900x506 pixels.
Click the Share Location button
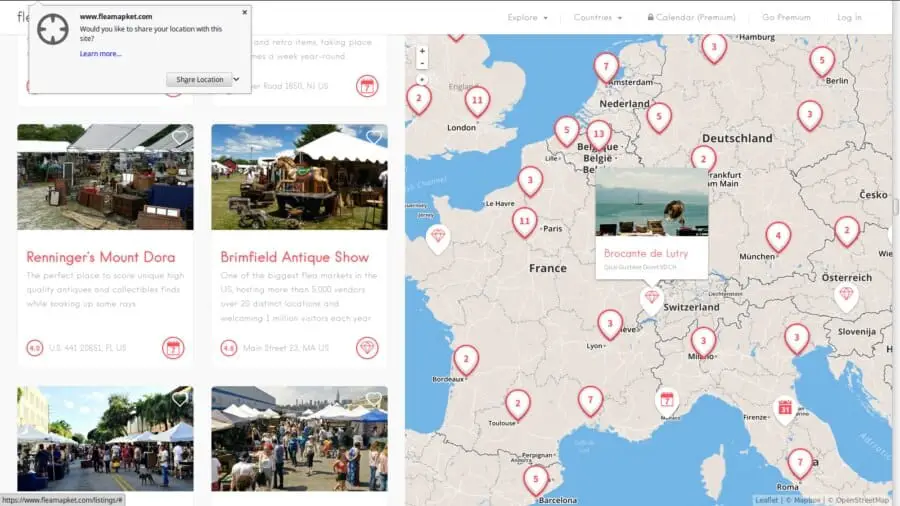199,80
